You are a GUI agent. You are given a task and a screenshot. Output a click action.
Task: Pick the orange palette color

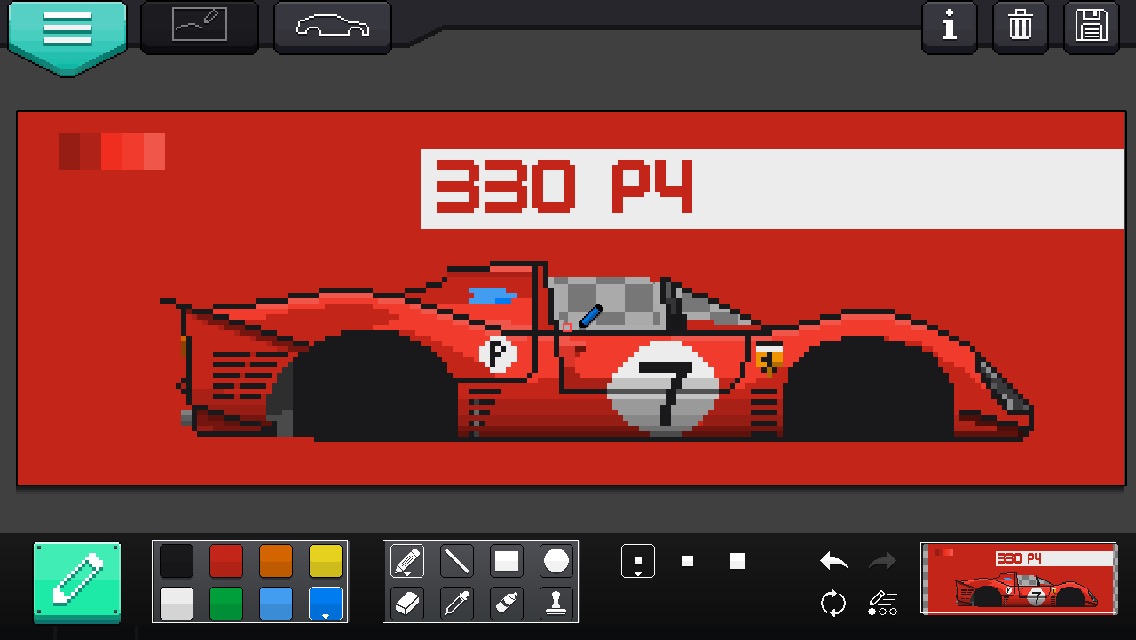point(275,560)
